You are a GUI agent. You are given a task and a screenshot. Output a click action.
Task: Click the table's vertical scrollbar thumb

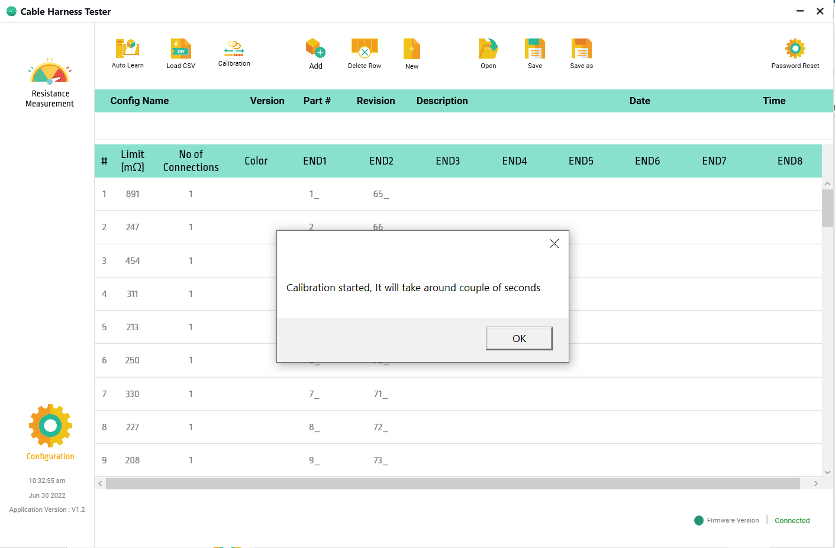point(827,208)
